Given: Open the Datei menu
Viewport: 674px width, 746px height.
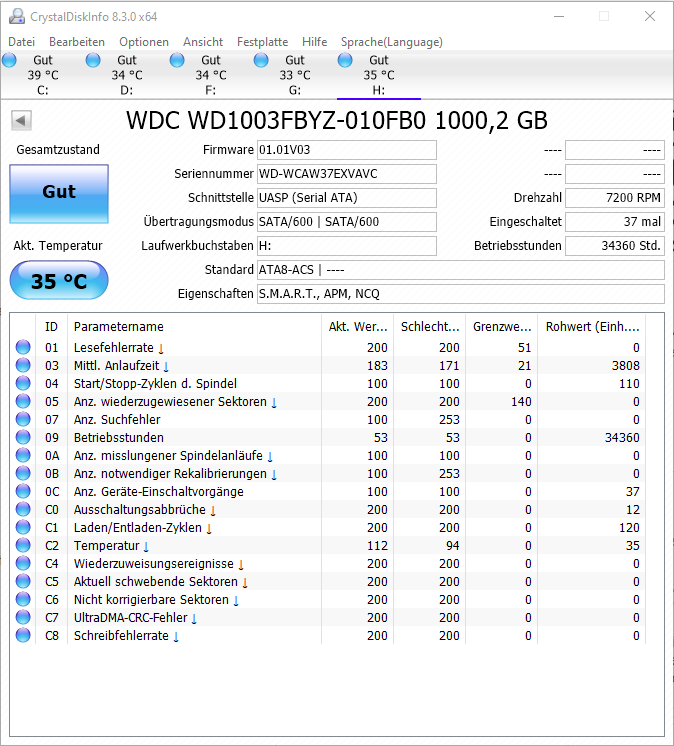Looking at the screenshot, I should pos(21,42).
